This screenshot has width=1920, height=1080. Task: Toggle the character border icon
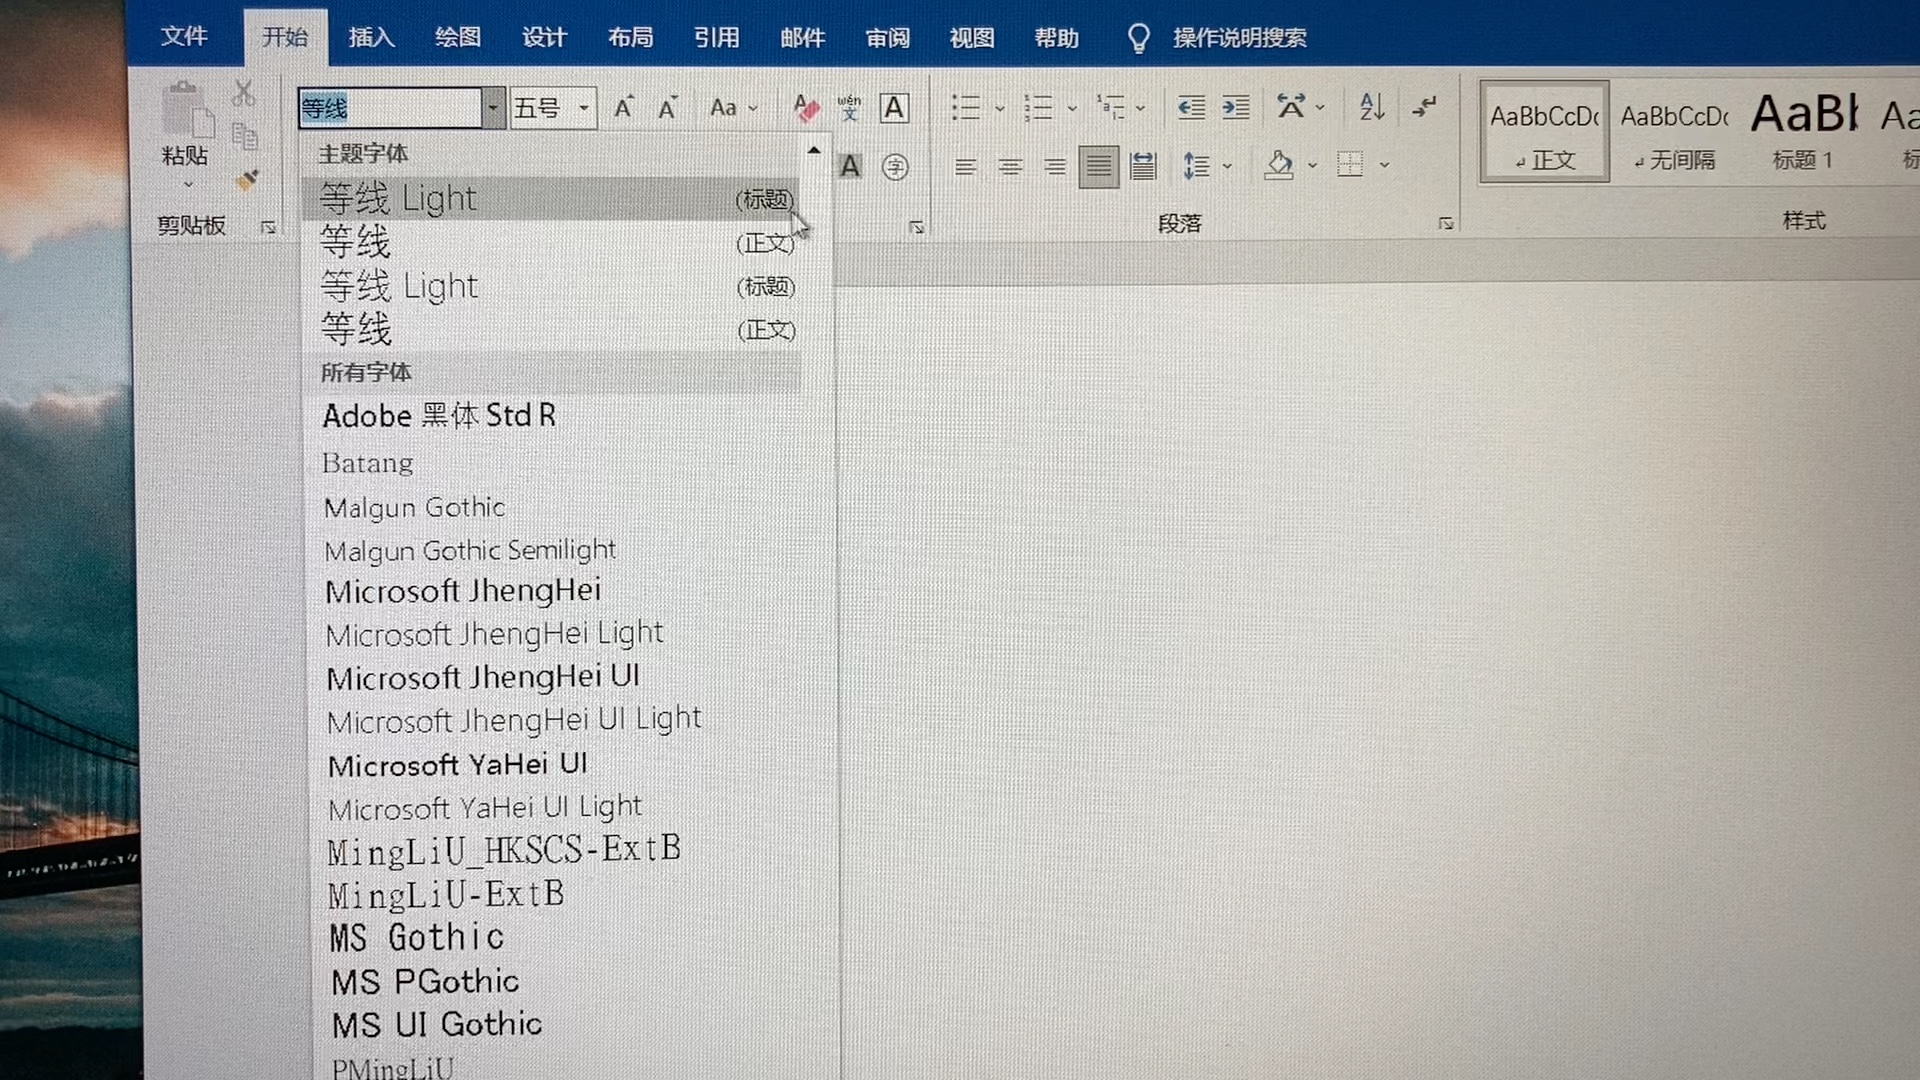pos(894,108)
